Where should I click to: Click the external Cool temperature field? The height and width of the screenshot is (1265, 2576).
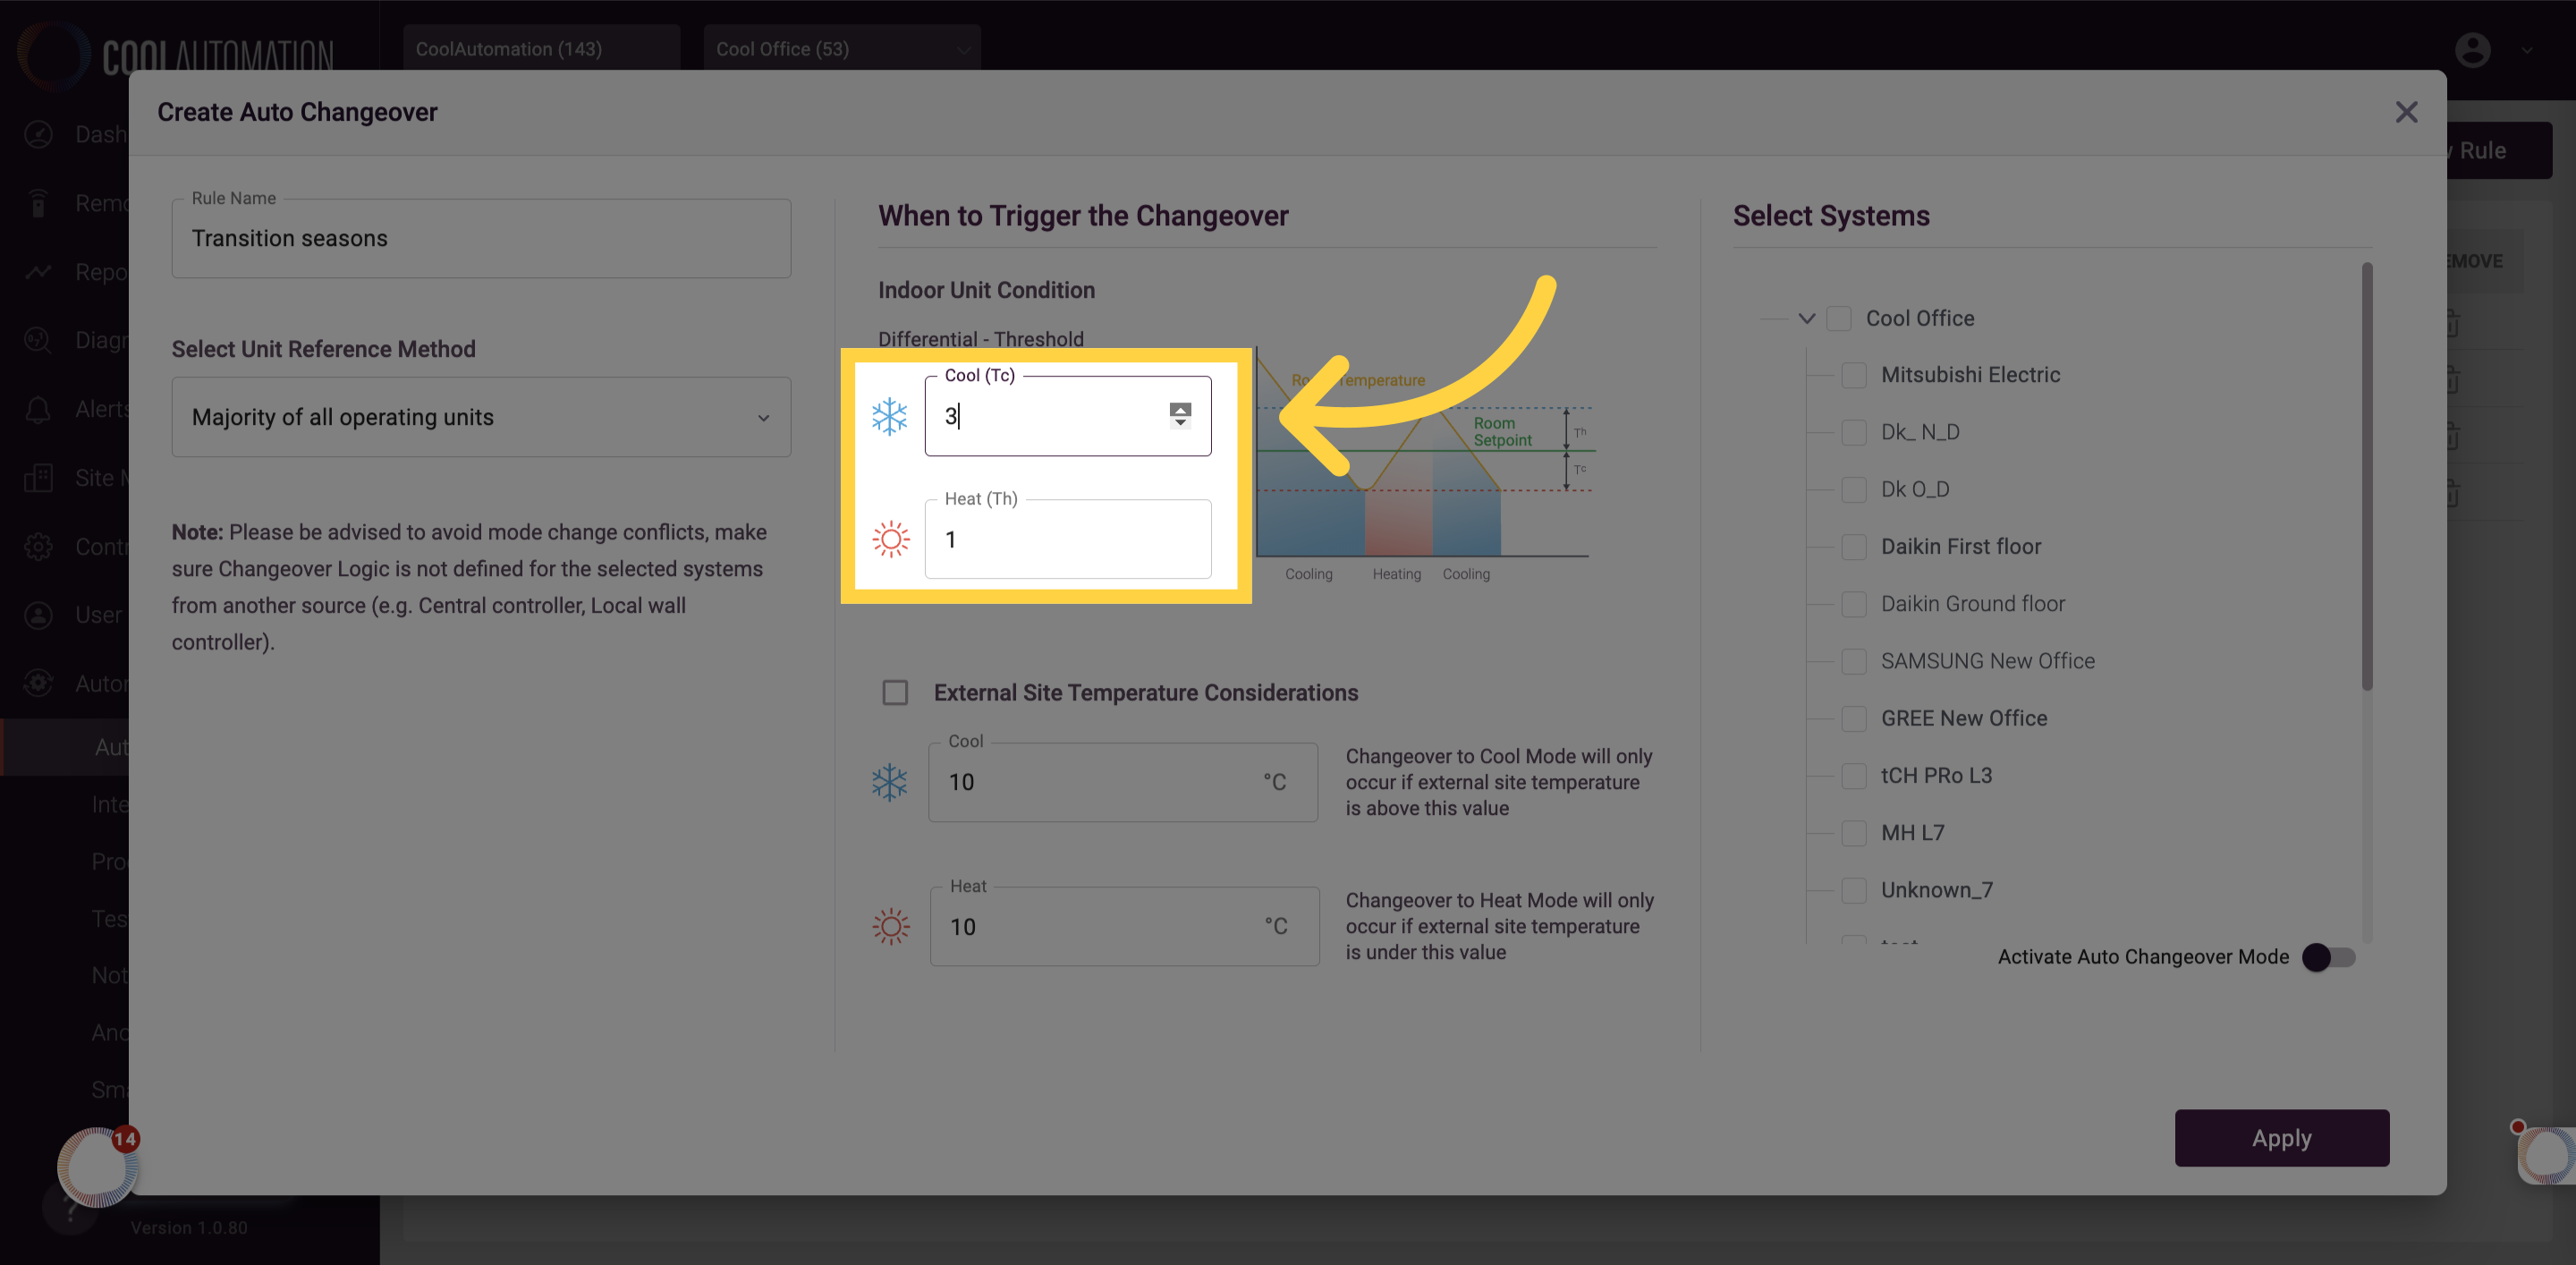coord(1122,782)
